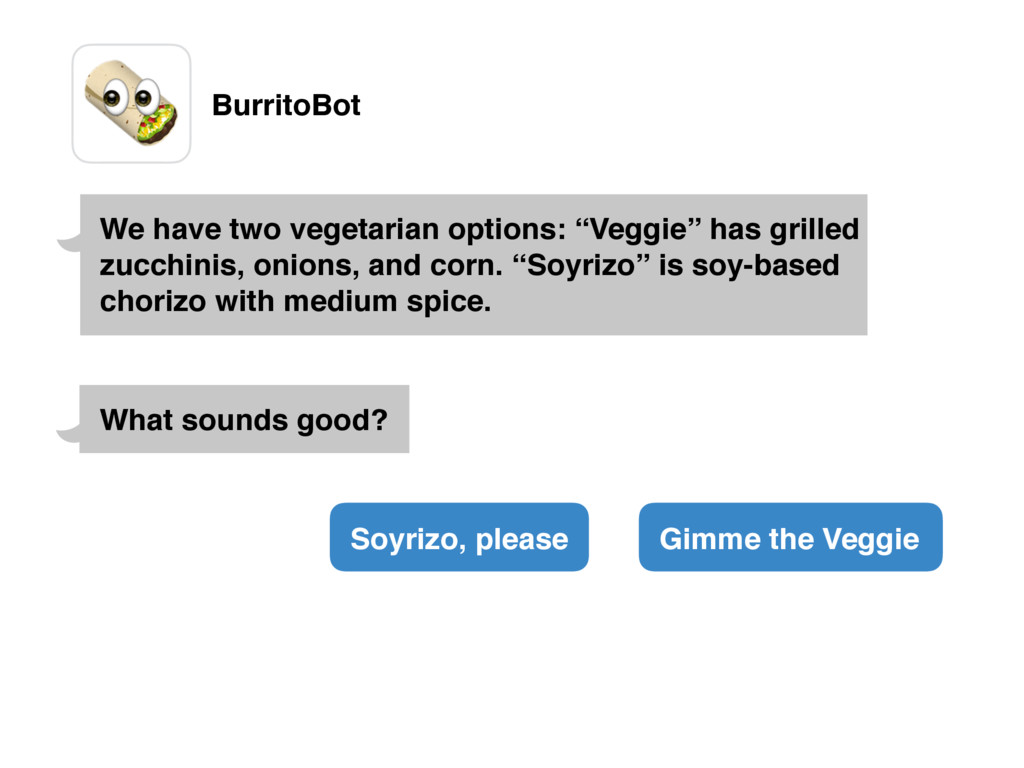Click the vegetarian options message bubble

[473, 264]
